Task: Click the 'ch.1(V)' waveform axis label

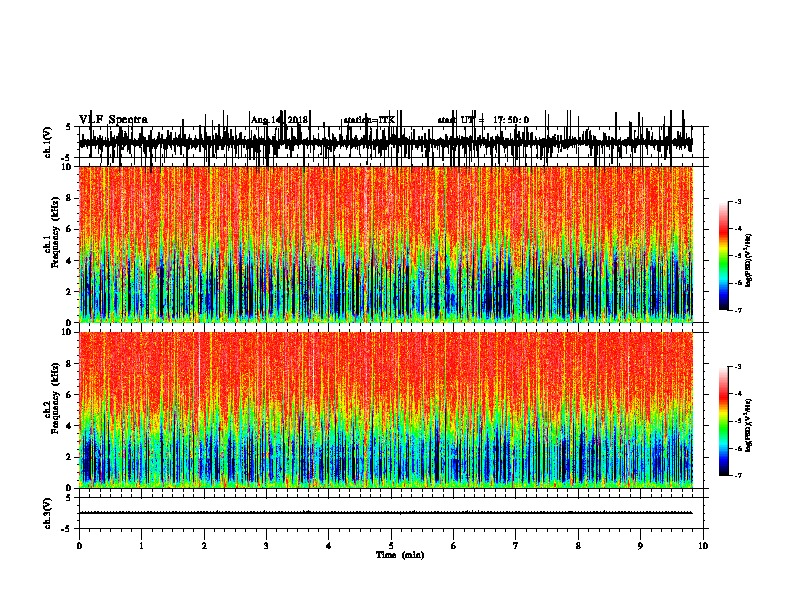Action: [47, 142]
